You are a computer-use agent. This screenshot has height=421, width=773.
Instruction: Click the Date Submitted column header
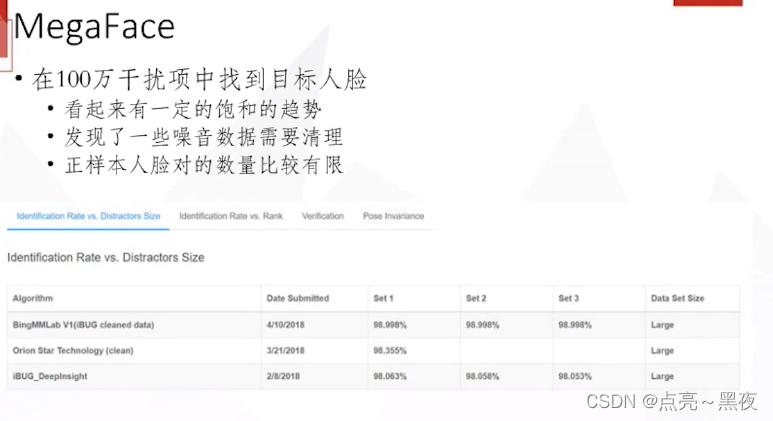[x=298, y=298]
